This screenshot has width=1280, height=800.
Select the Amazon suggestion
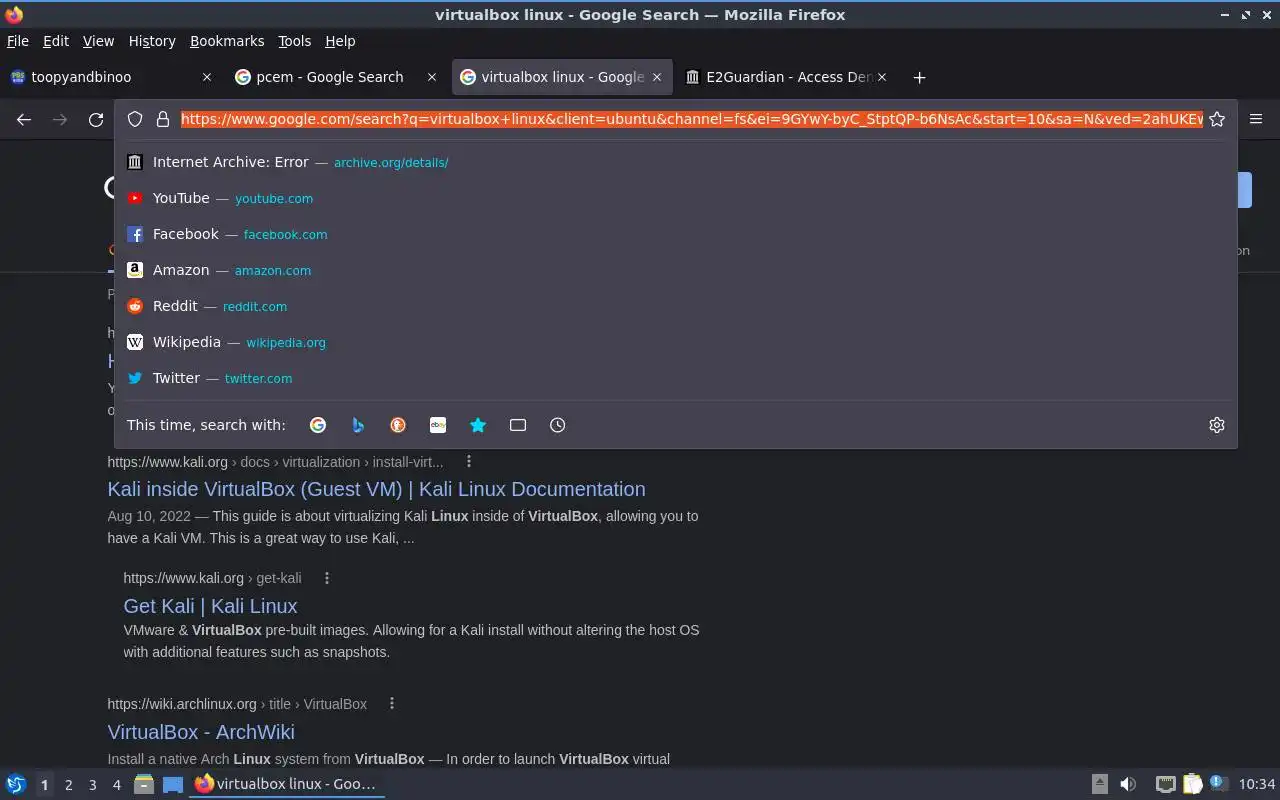click(675, 270)
